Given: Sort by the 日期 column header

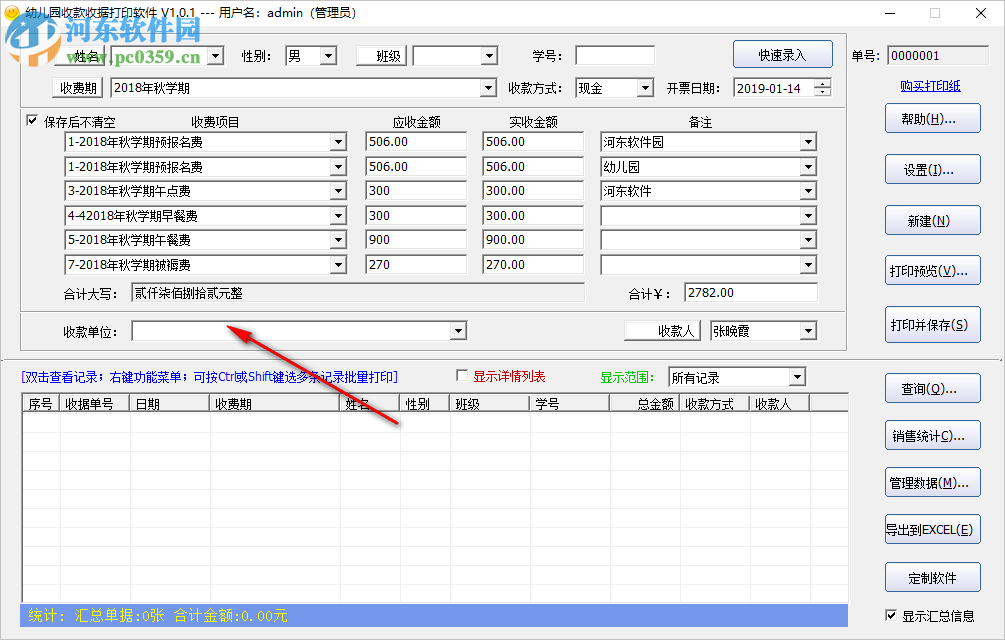Looking at the screenshot, I should click(170, 404).
